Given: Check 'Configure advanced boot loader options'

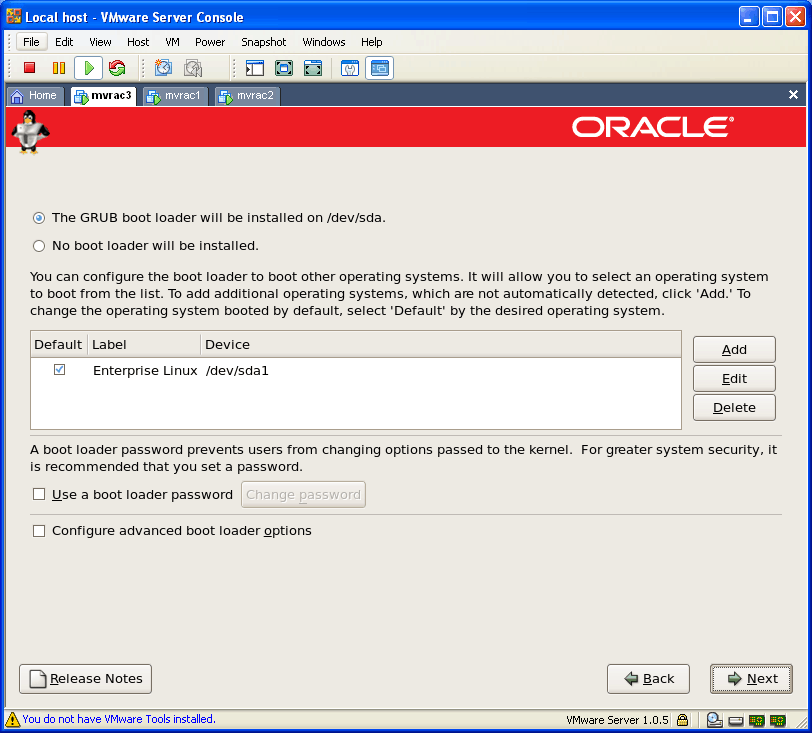Looking at the screenshot, I should click(x=39, y=531).
